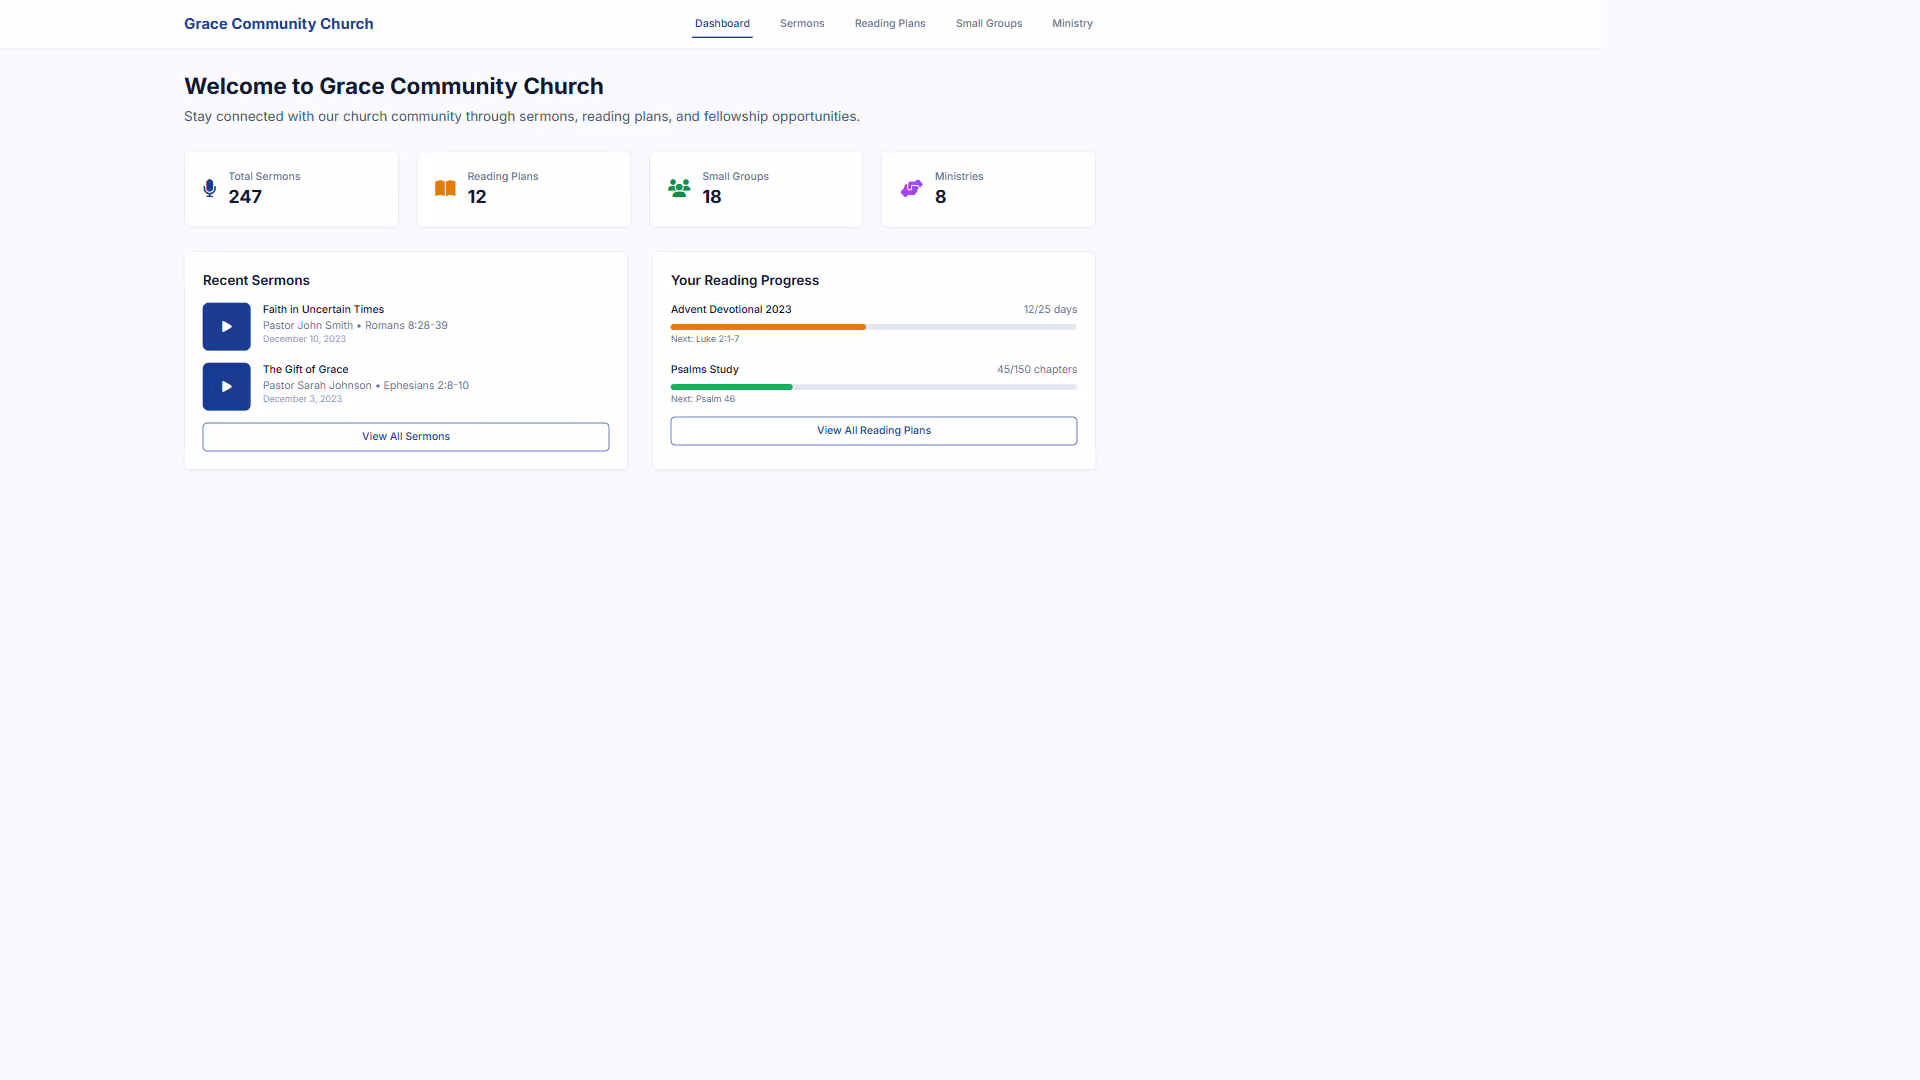This screenshot has height=1080, width=1920.
Task: Select the Dashboard navigation item
Action: 722,23
